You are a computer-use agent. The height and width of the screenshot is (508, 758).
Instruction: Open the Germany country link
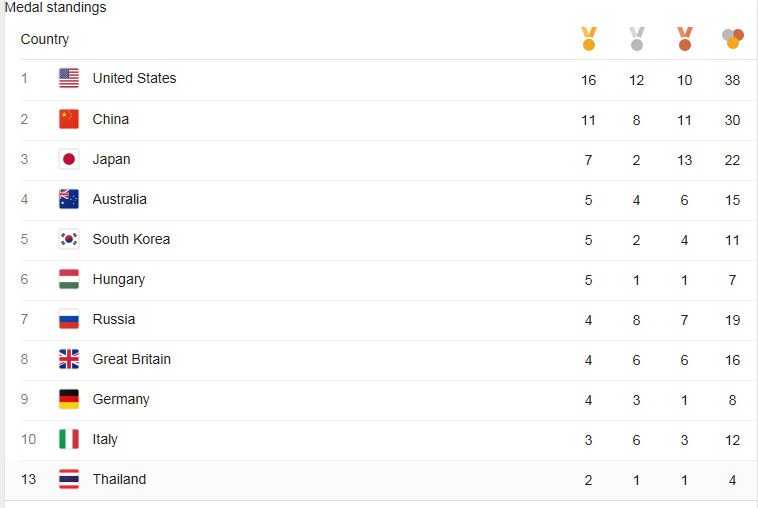121,399
